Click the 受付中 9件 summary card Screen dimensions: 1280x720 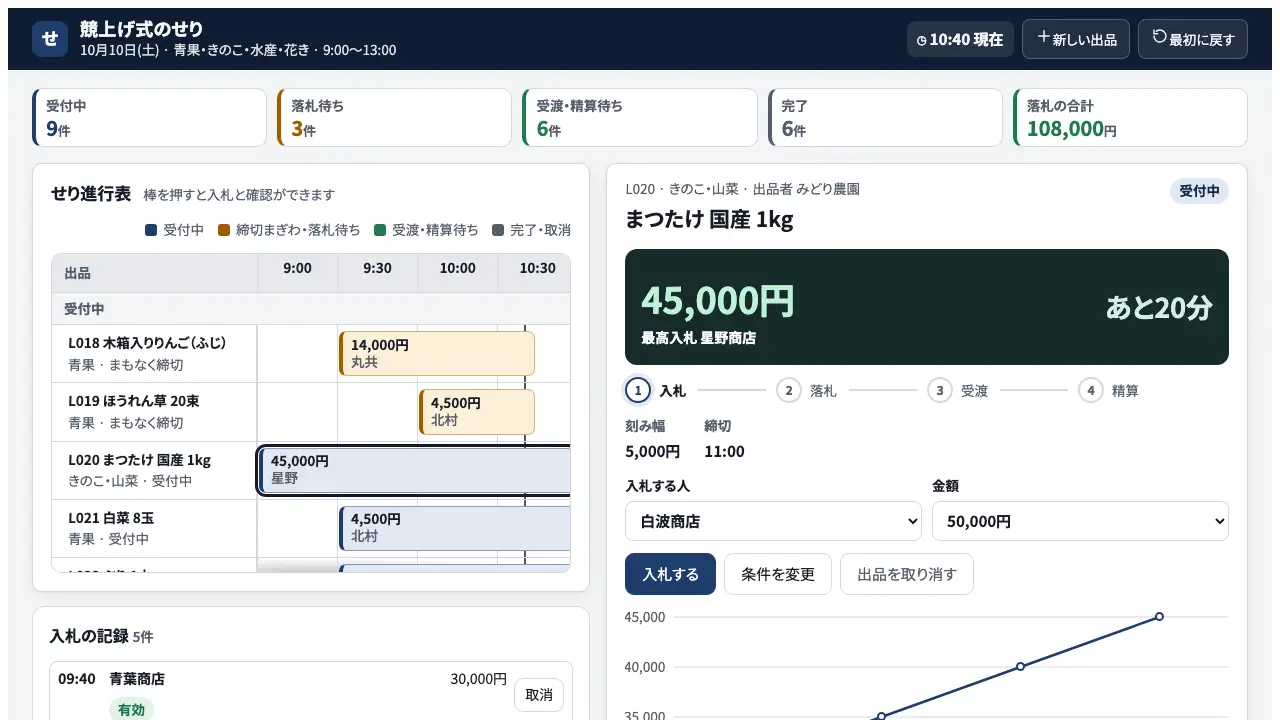[150, 117]
